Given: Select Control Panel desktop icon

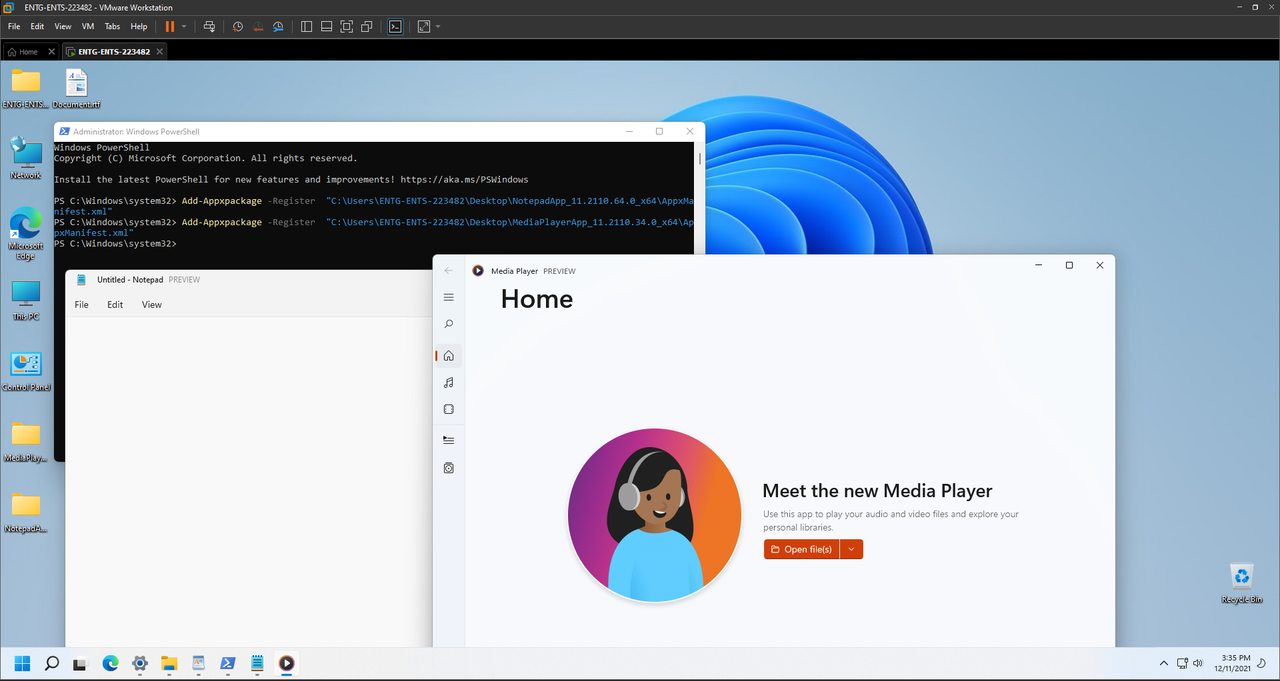Looking at the screenshot, I should 26,370.
